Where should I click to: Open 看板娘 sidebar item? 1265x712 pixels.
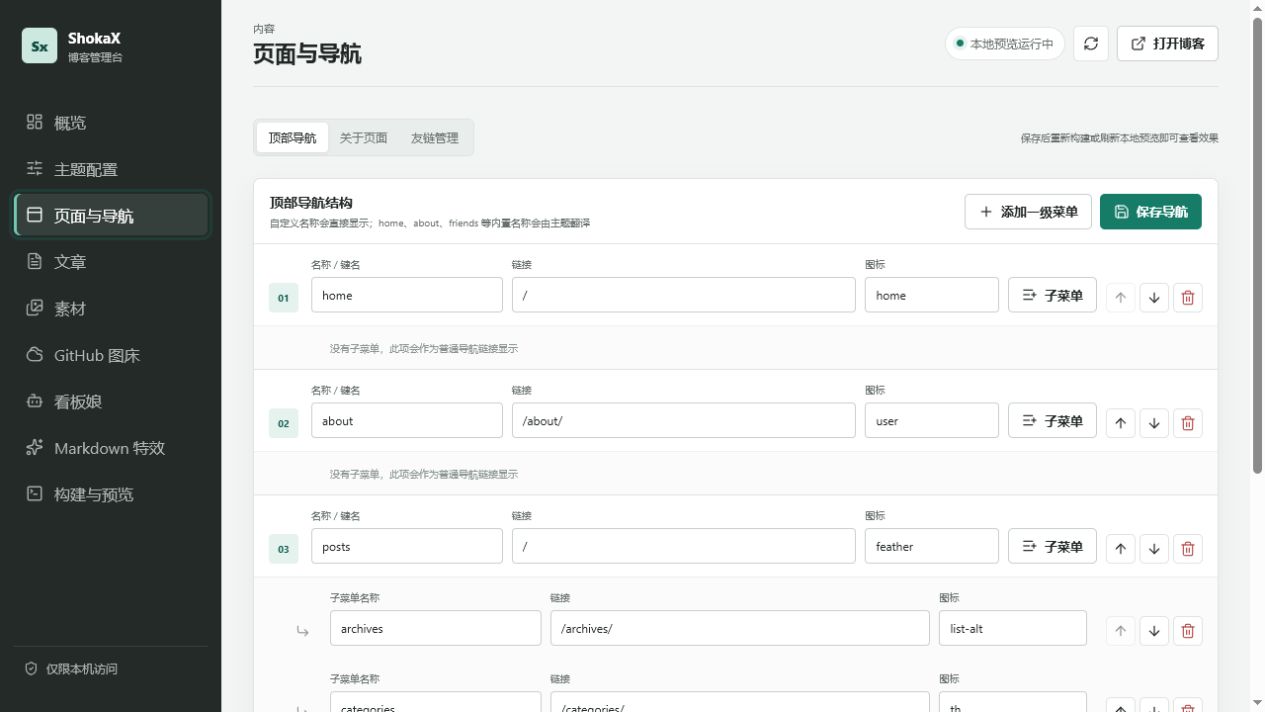110,401
